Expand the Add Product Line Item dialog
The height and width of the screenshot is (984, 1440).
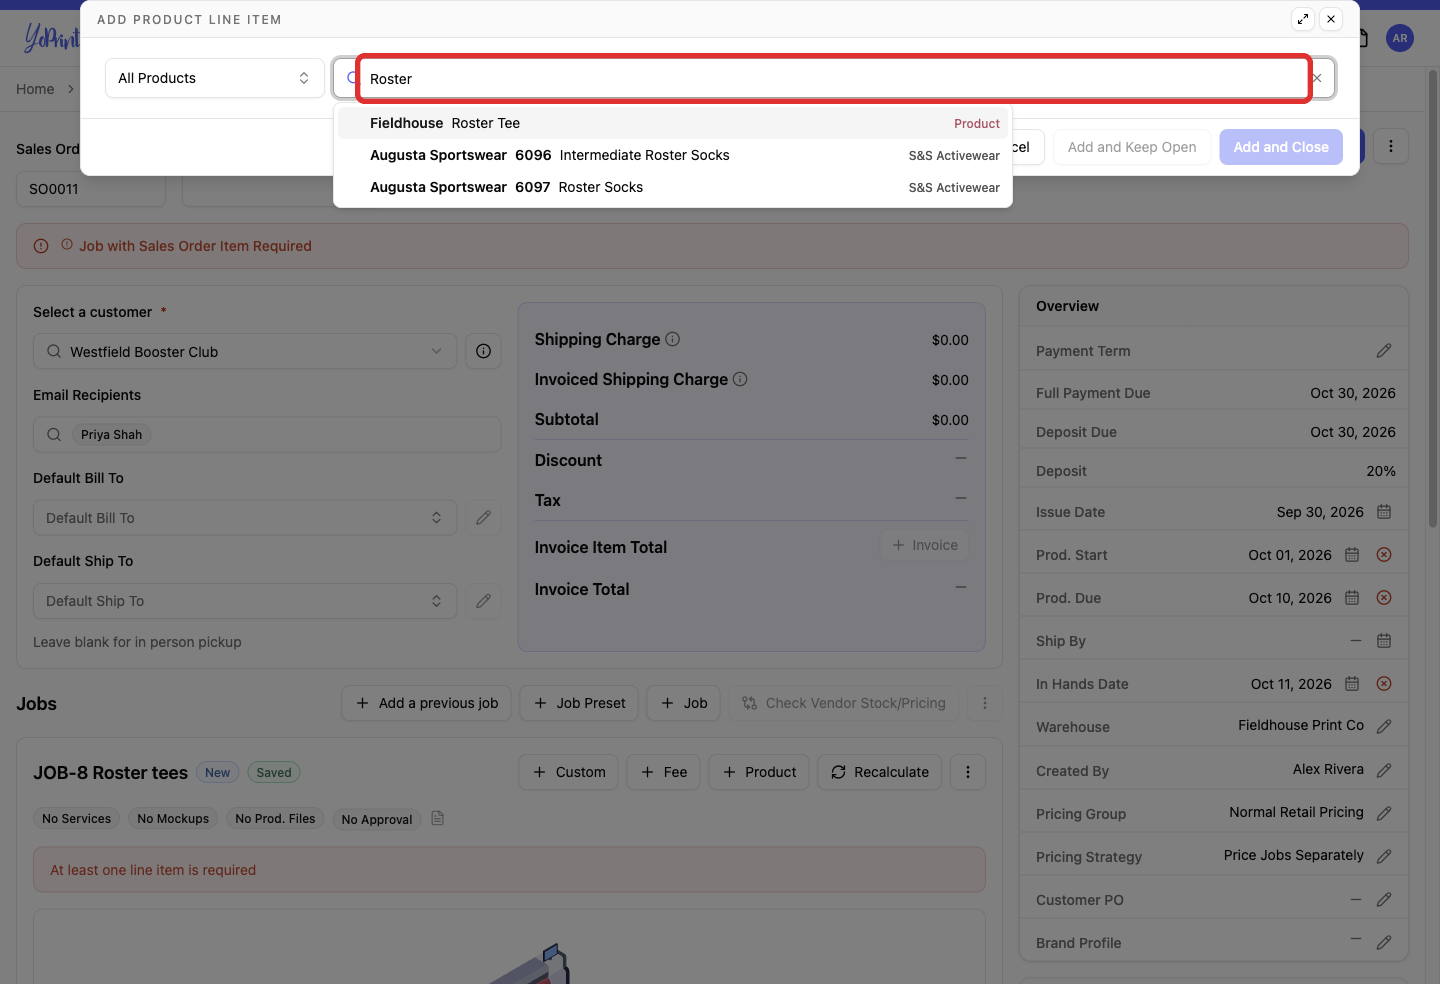(1303, 19)
